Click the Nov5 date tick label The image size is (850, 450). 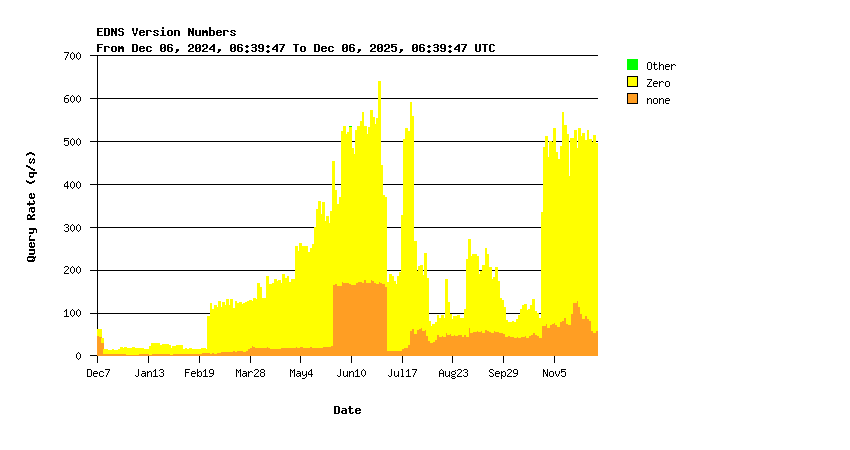(x=554, y=373)
